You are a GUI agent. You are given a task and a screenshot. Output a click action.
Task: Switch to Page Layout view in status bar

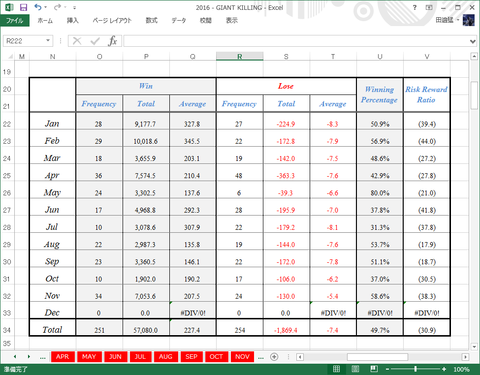point(355,369)
